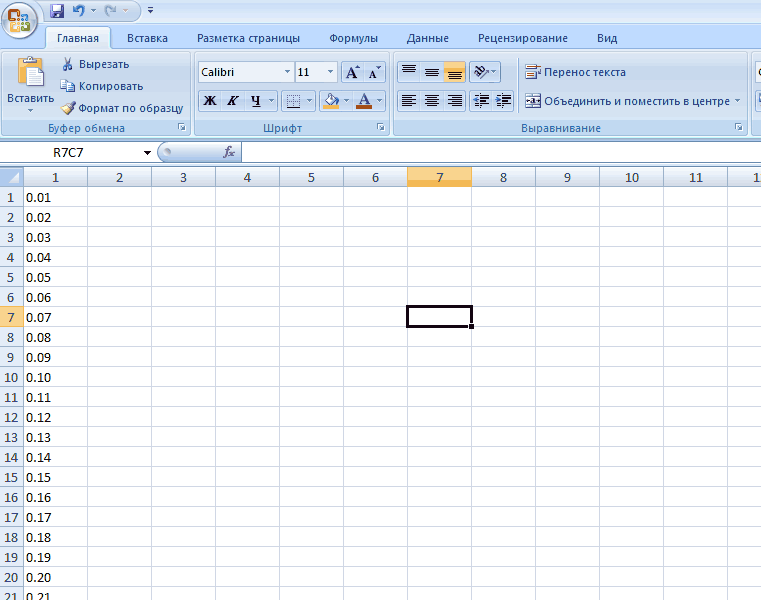Decrease text indent
This screenshot has width=761, height=600.
pos(481,100)
